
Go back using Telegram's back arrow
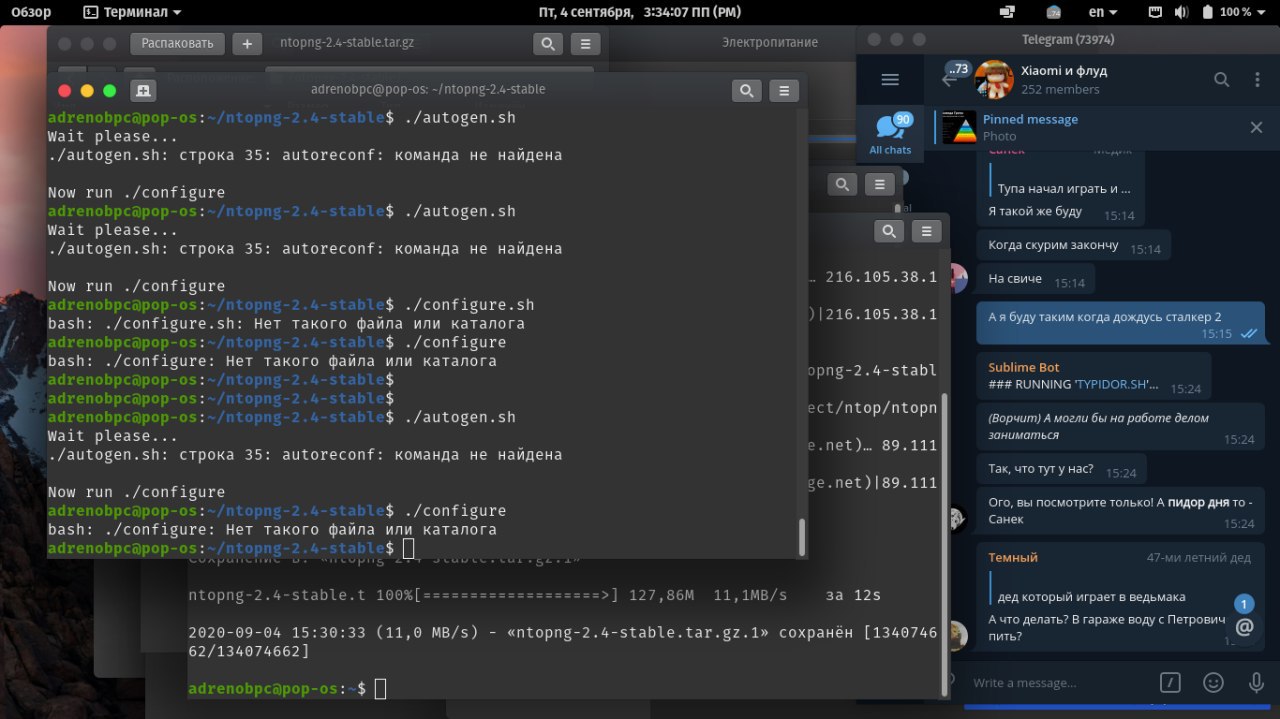[948, 80]
